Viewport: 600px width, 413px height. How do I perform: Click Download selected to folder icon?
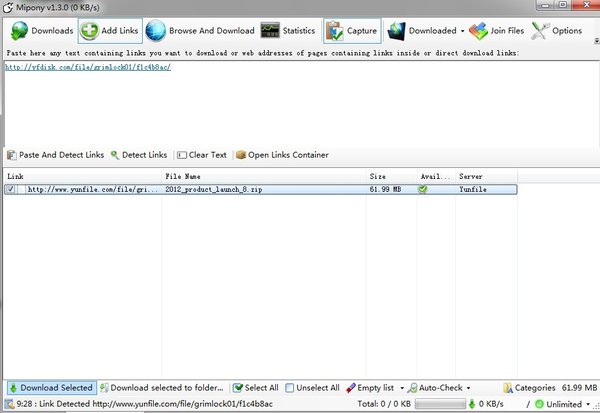point(104,388)
